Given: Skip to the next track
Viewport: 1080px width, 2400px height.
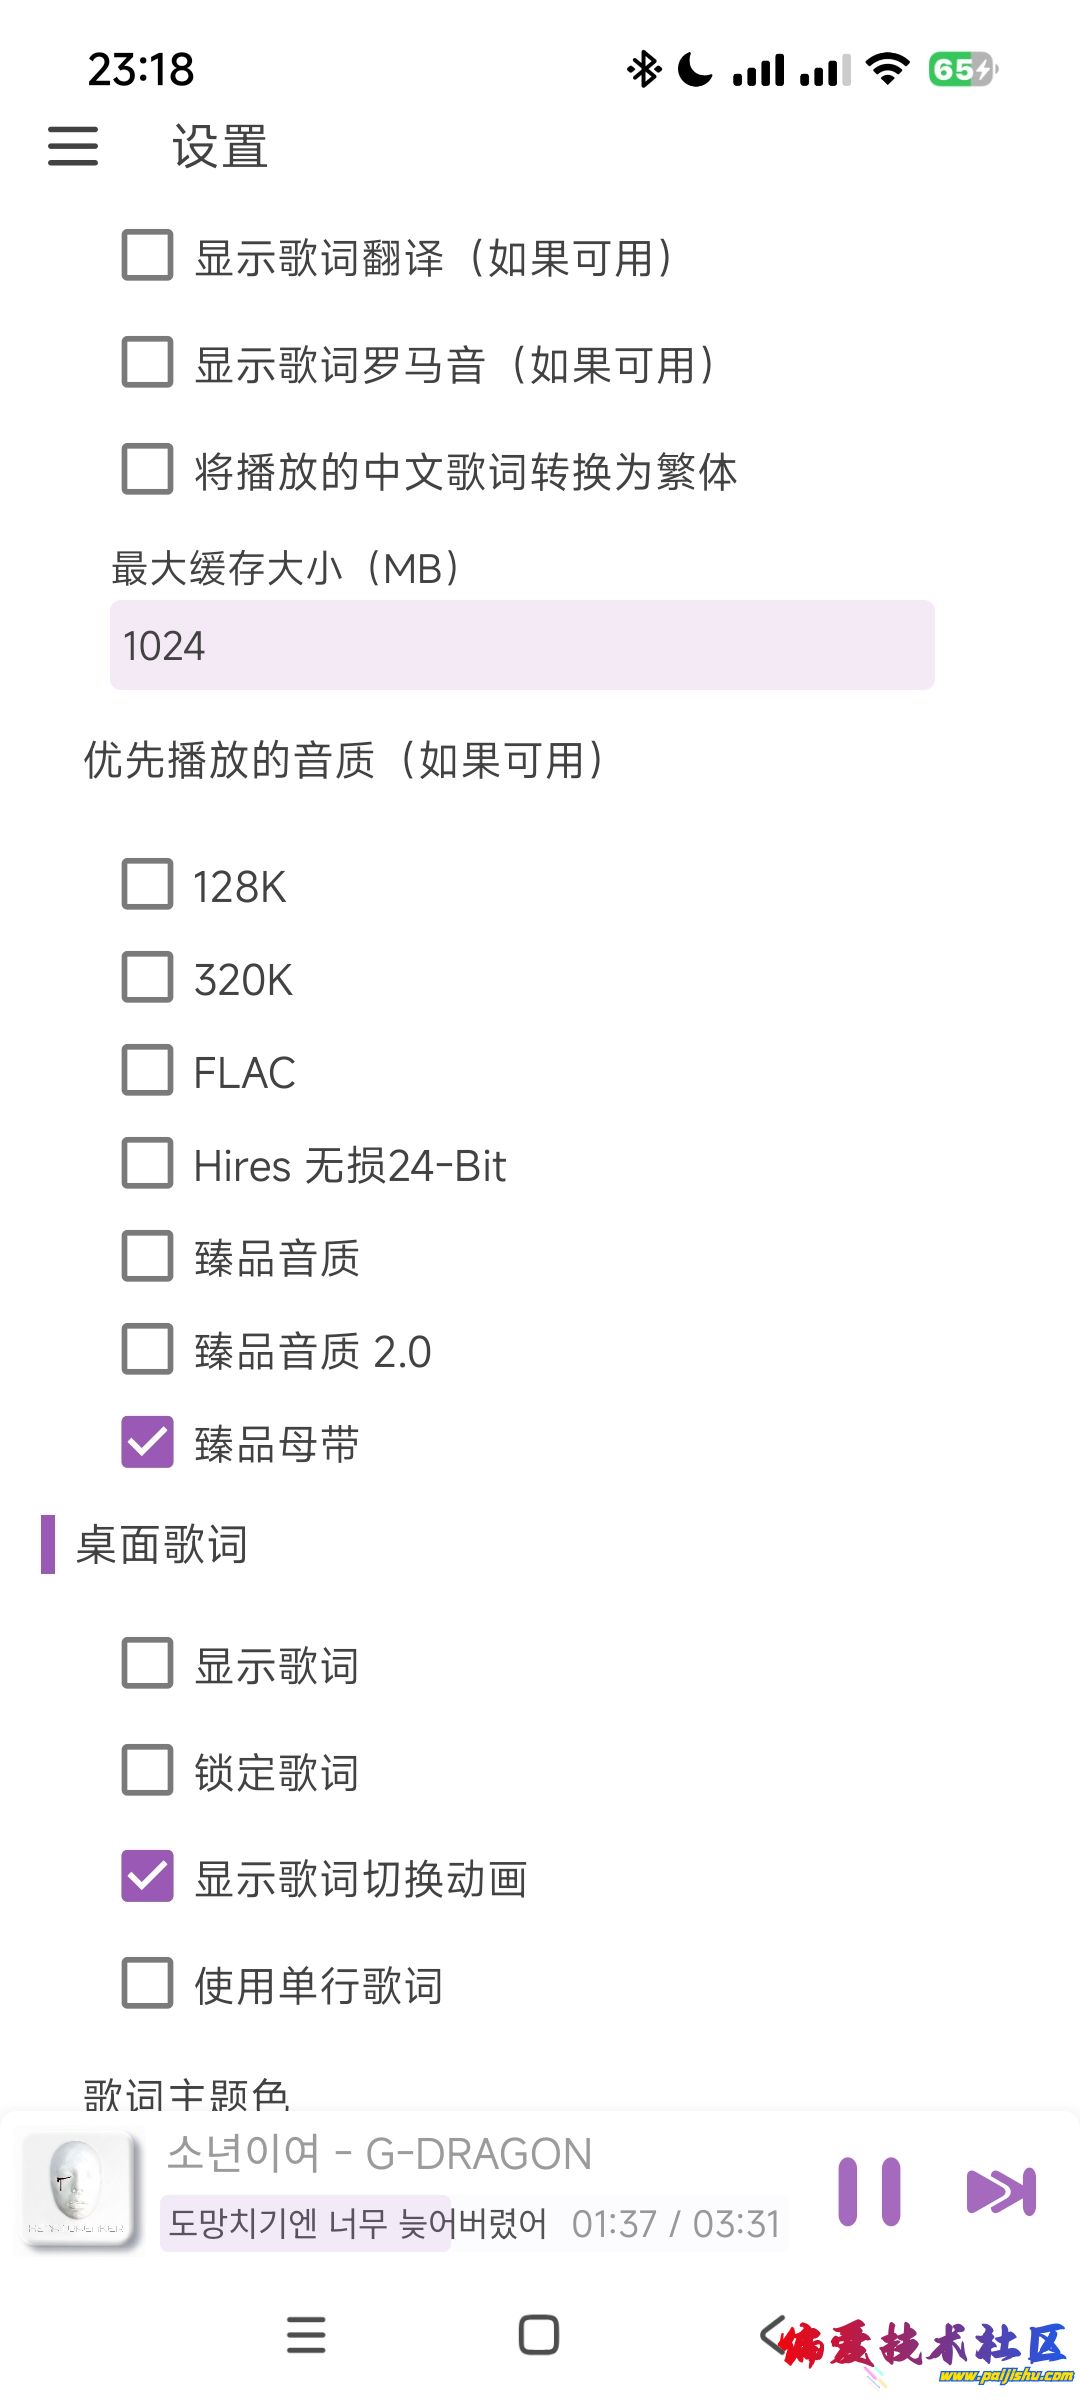Looking at the screenshot, I should 1000,2191.
